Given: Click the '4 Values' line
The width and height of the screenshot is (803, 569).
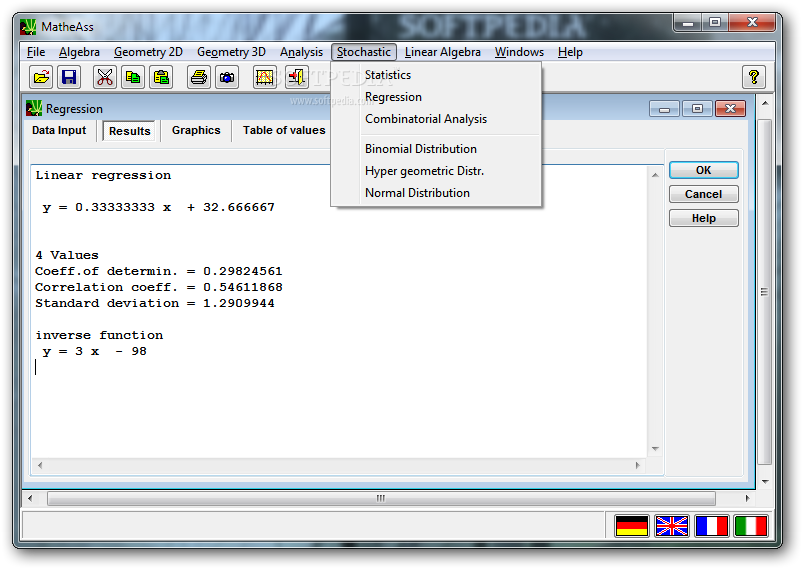Looking at the screenshot, I should click(x=67, y=255).
